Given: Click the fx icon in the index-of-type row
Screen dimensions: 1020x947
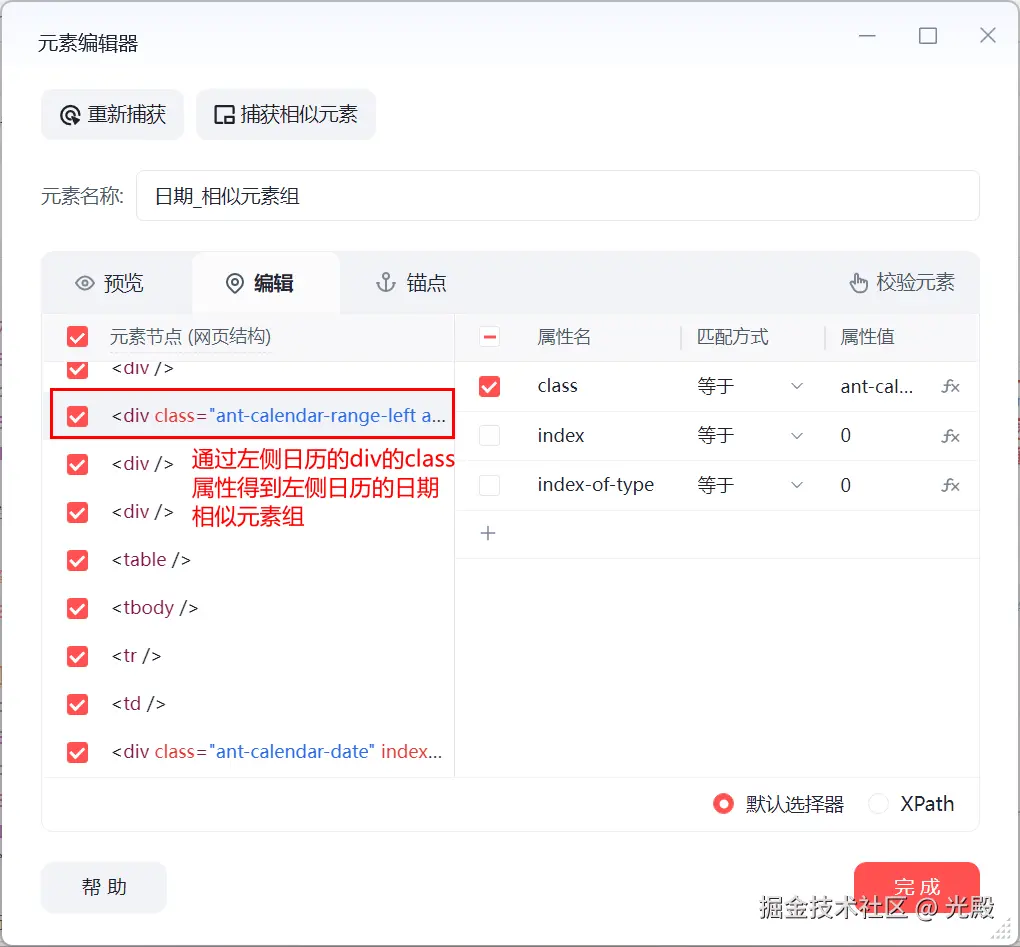Looking at the screenshot, I should [x=950, y=485].
